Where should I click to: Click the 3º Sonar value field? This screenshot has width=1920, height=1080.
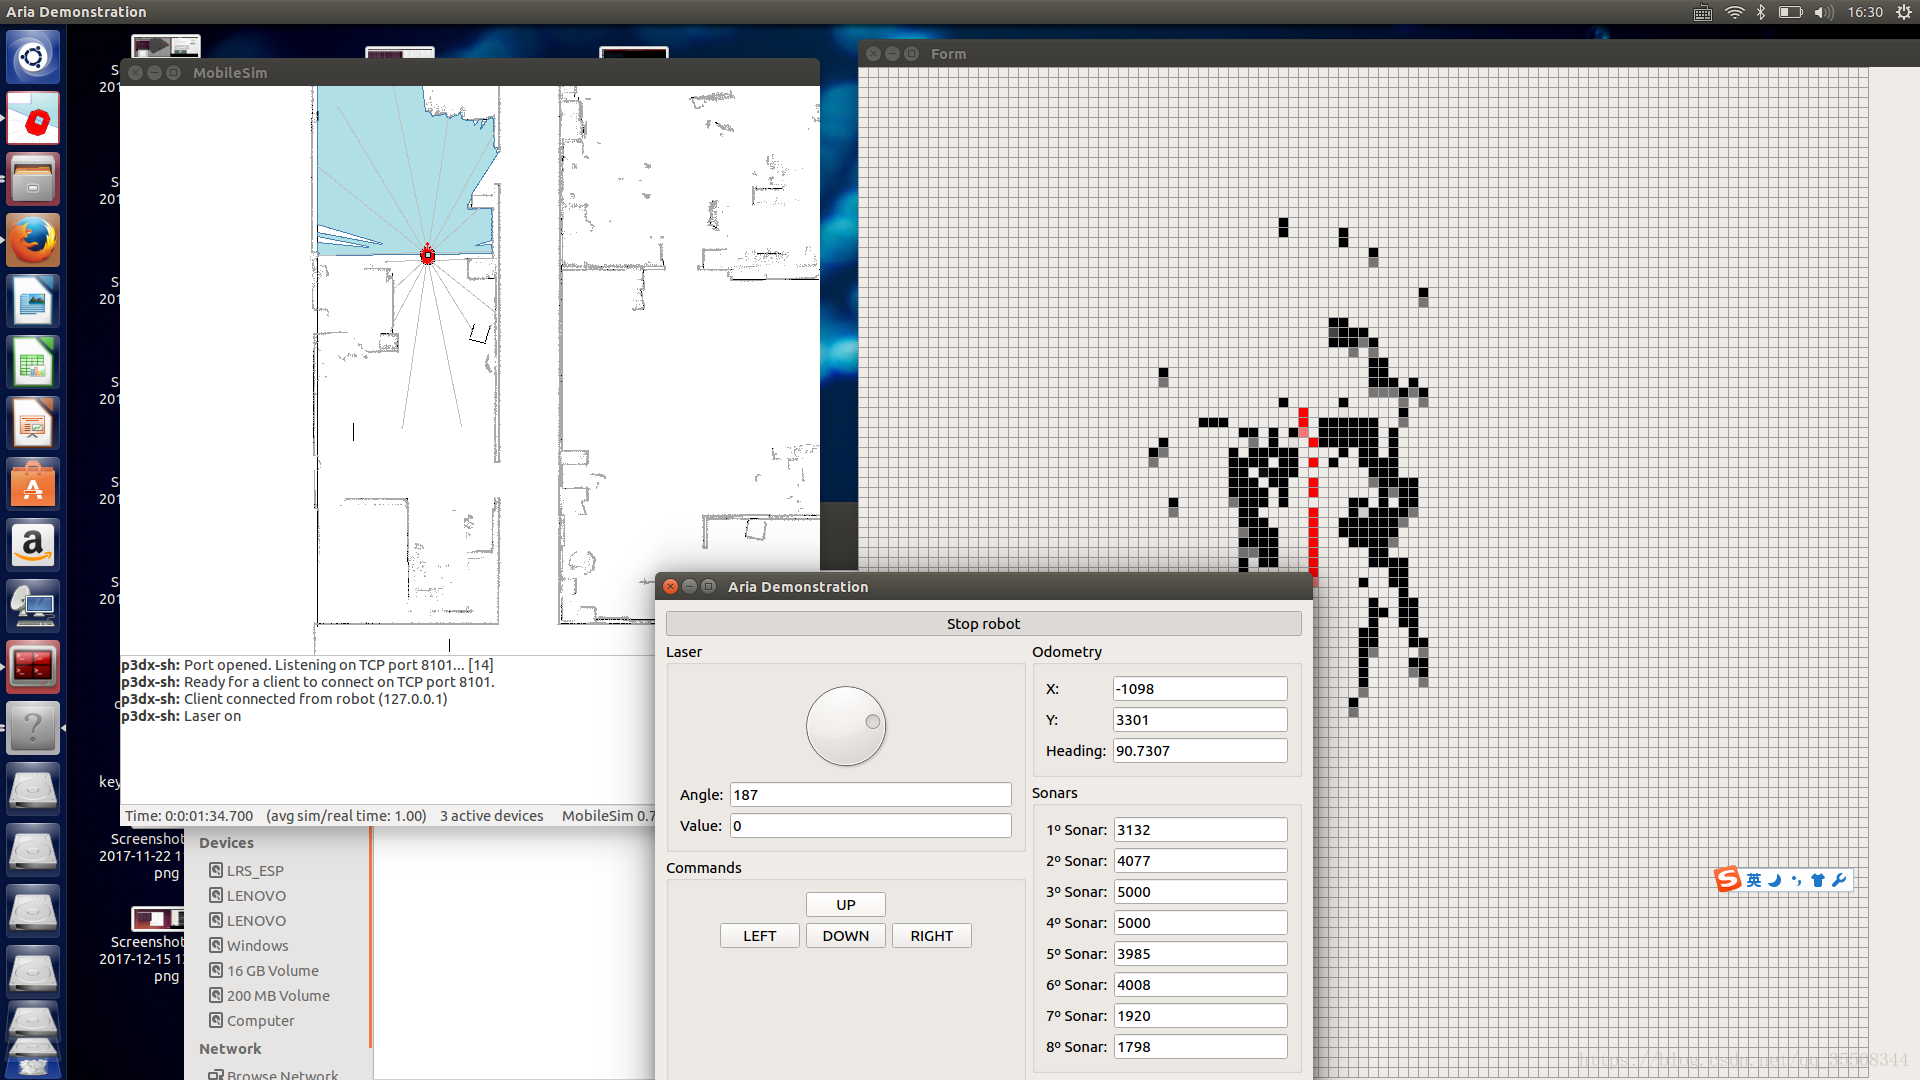tap(1200, 891)
